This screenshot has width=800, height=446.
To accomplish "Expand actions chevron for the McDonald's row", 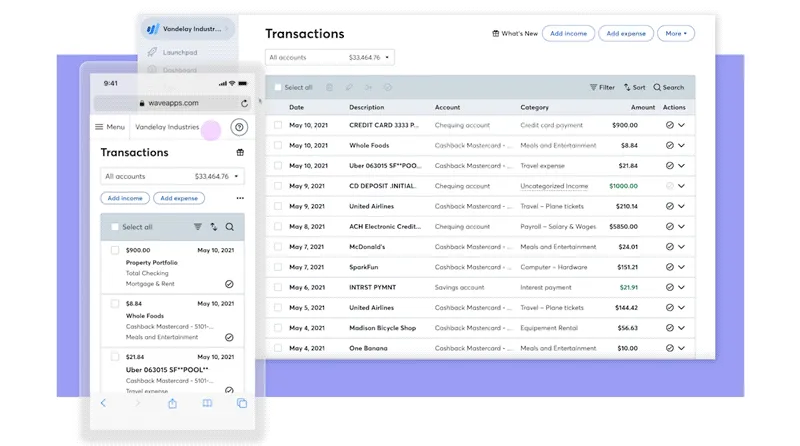I will click(682, 247).
